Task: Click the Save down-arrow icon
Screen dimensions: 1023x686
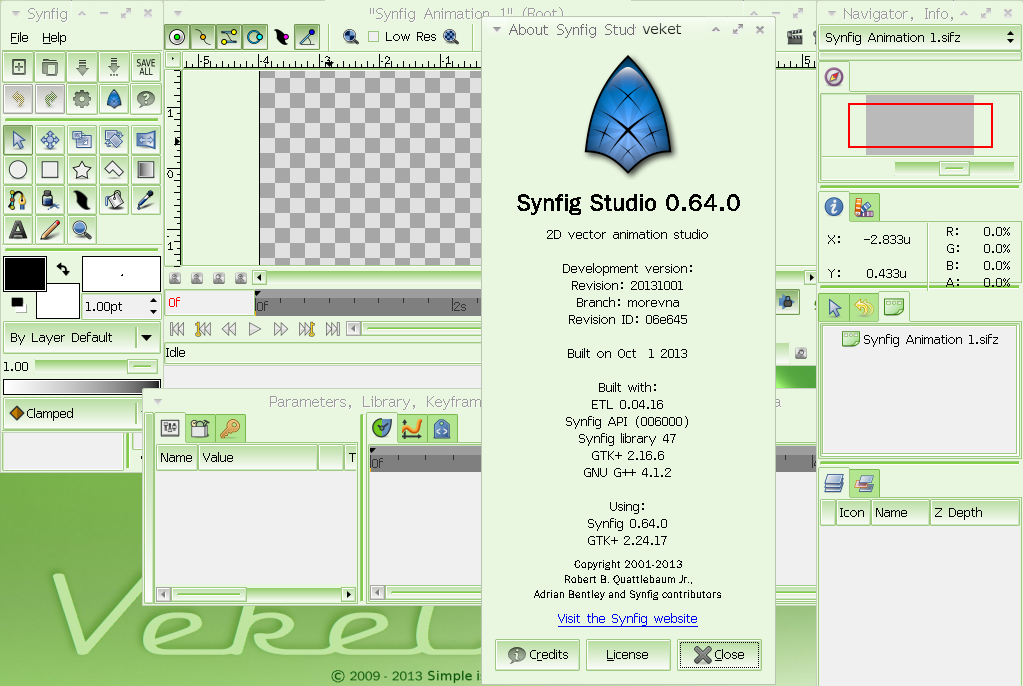Action: tap(82, 67)
